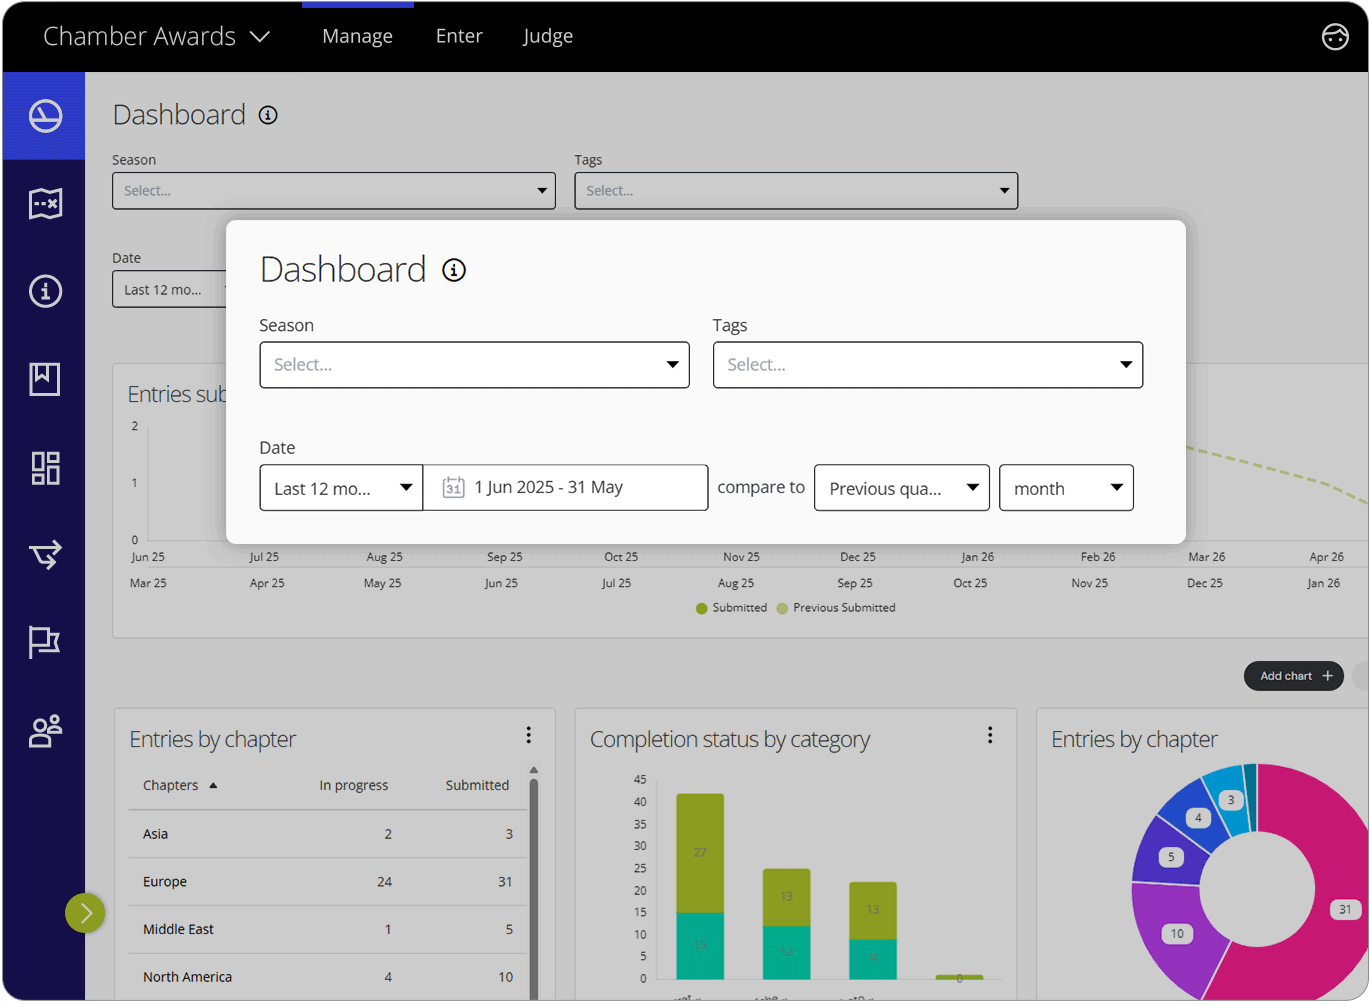The image size is (1370, 1006).
Task: Click the Middle East row in the chapter table
Action: tap(328, 929)
